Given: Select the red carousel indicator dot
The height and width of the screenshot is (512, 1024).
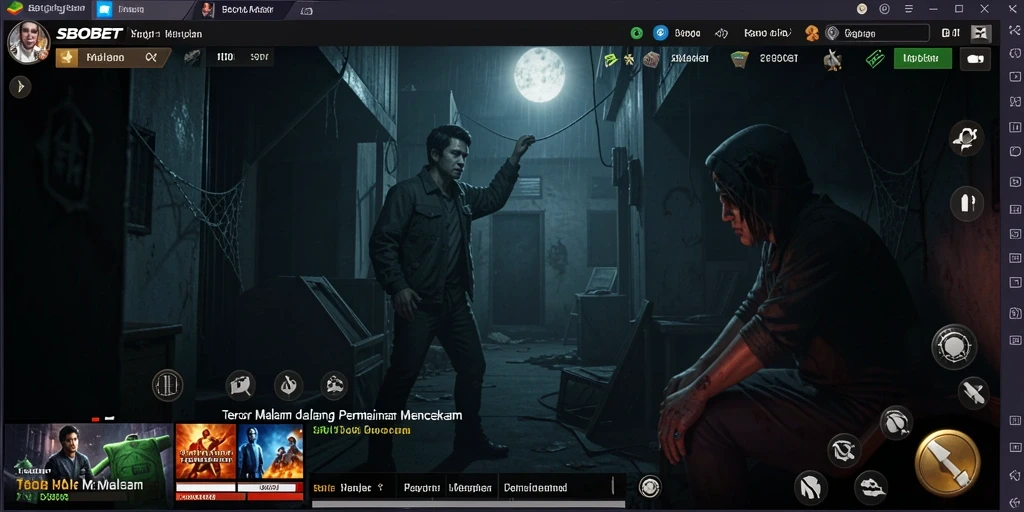Looking at the screenshot, I should coord(95,419).
